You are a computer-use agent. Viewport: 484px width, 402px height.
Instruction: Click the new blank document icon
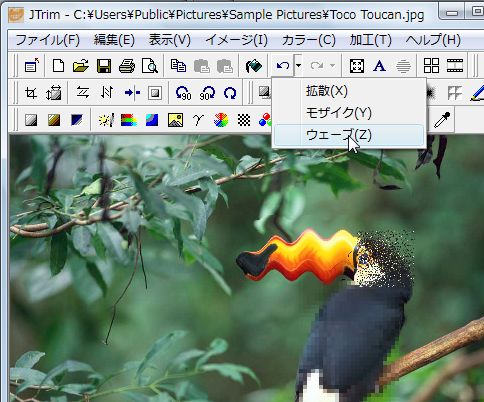coord(59,66)
